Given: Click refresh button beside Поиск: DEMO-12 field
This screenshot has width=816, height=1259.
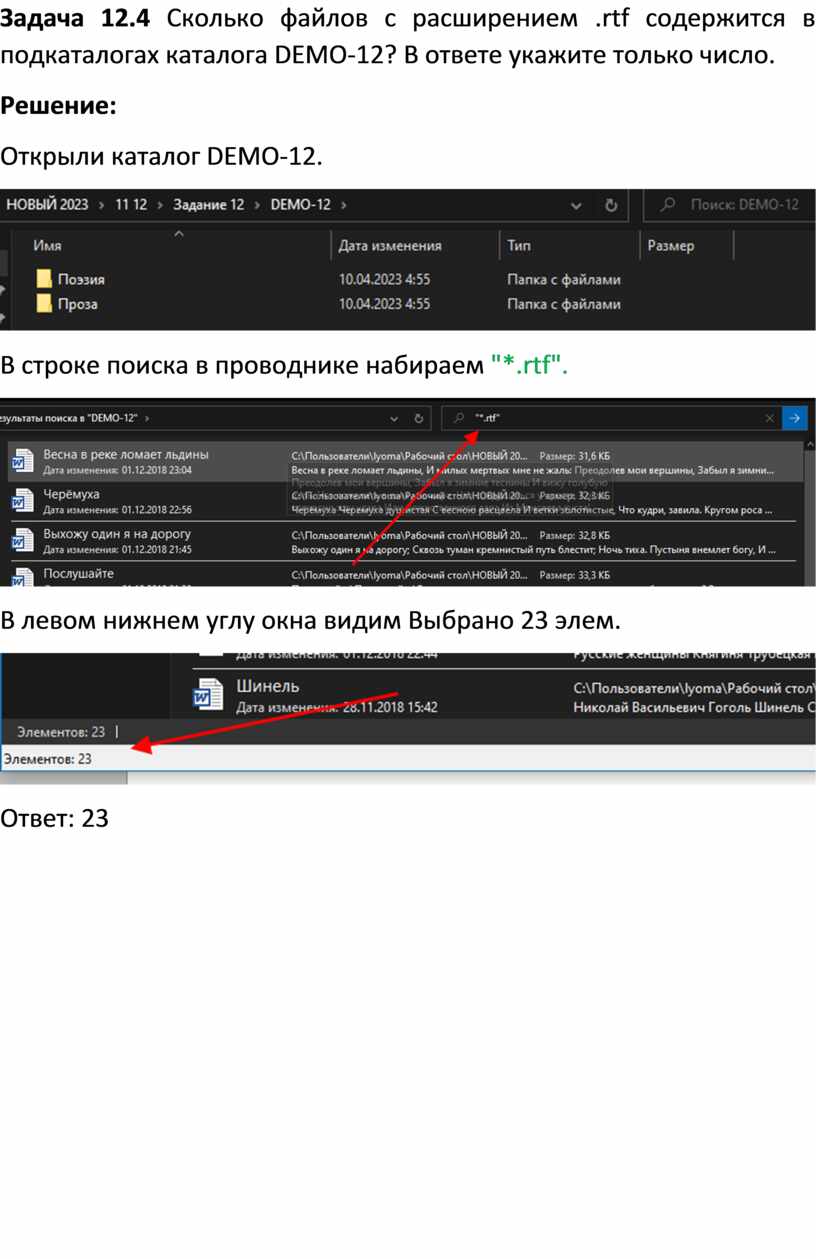Looking at the screenshot, I should (611, 205).
